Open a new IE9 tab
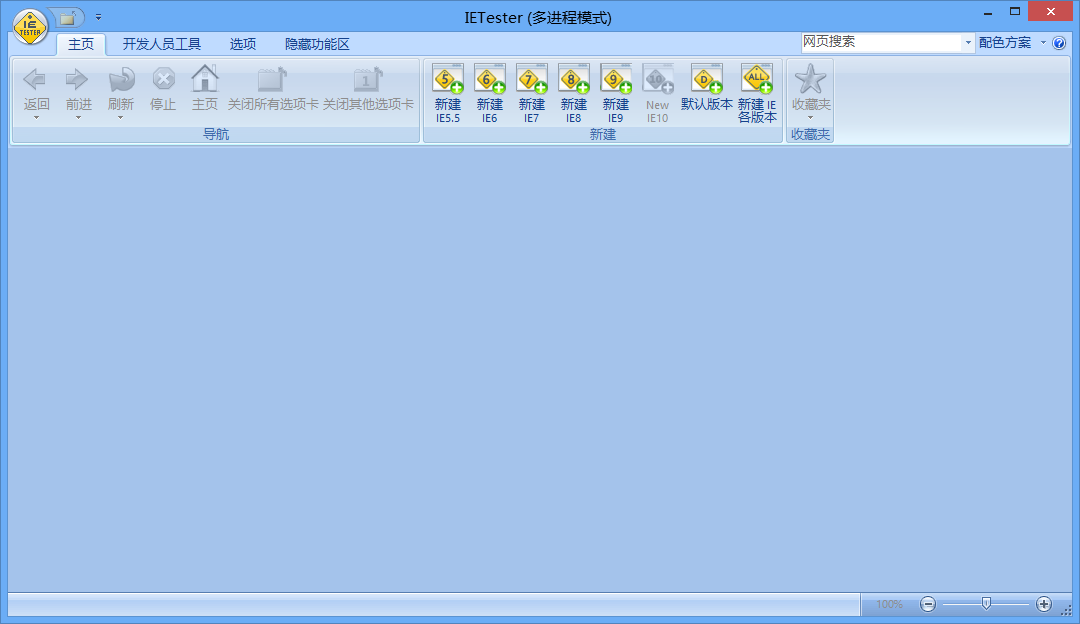Image resolution: width=1080 pixels, height=624 pixels. (615, 80)
